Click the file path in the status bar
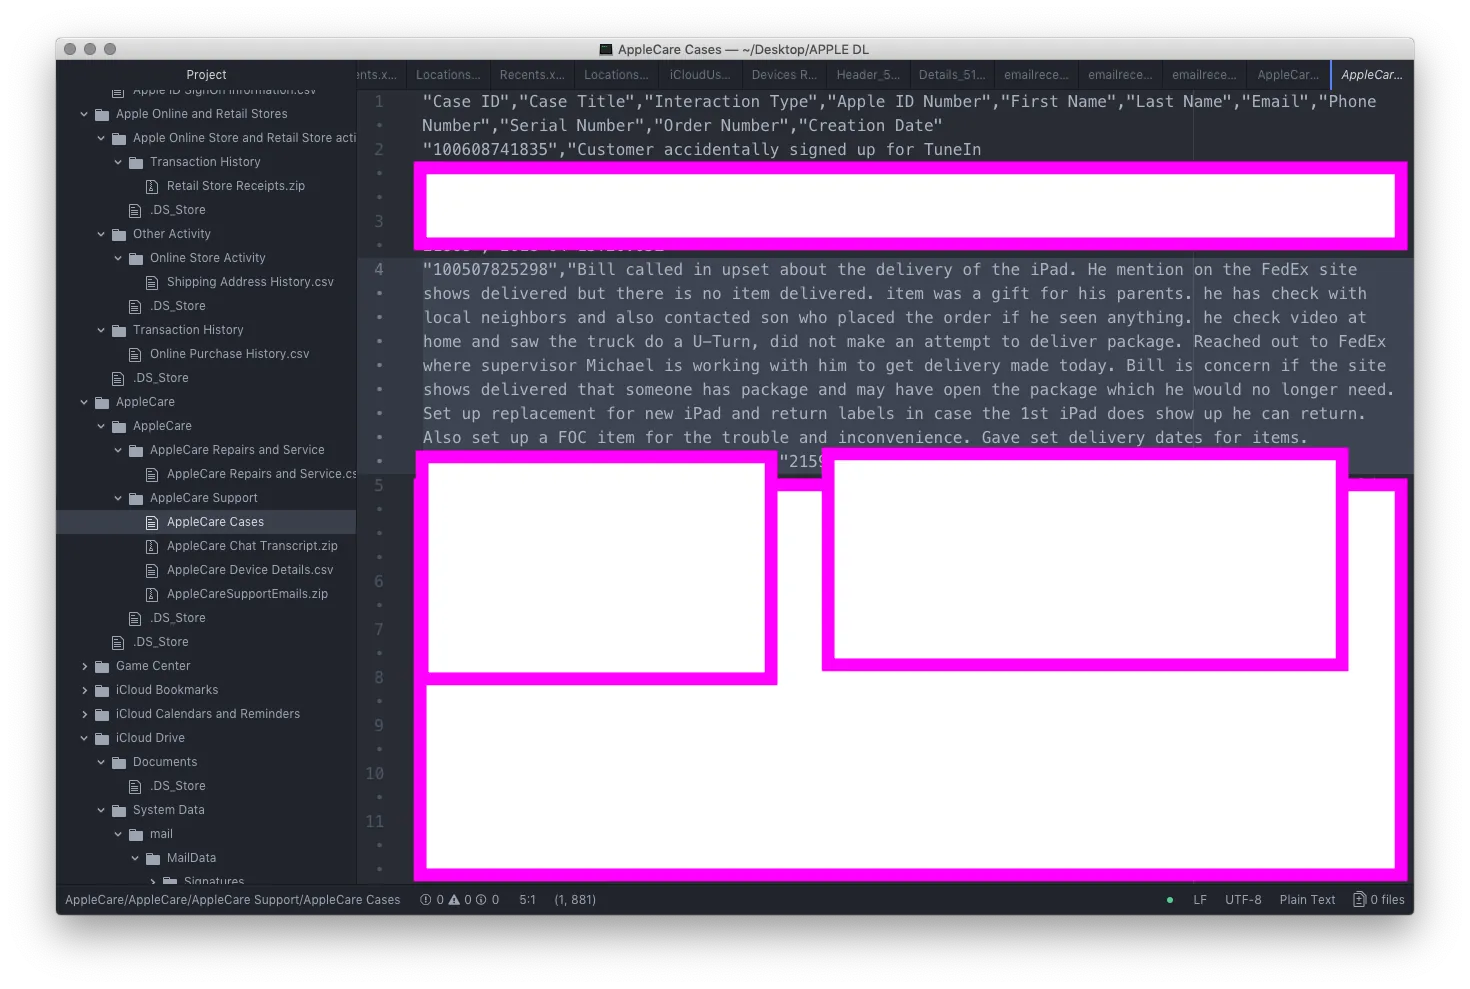 click(x=233, y=900)
